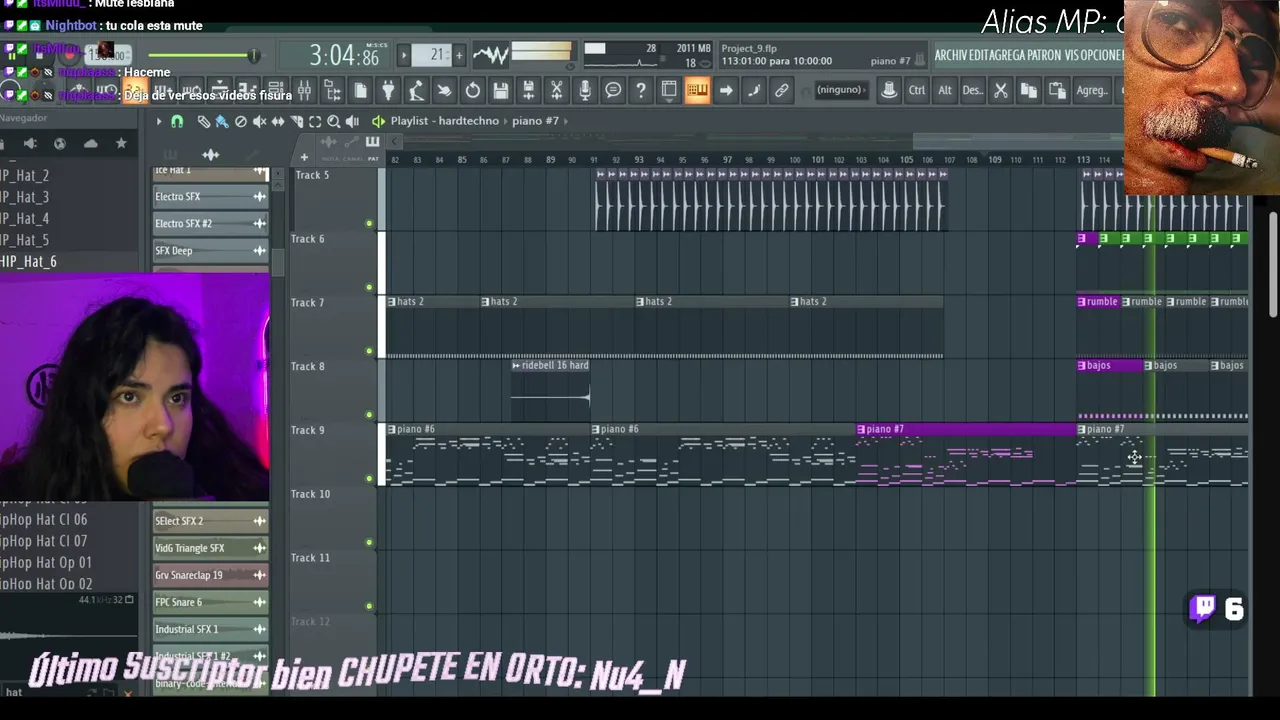Save the project with the floppy disk icon
The height and width of the screenshot is (720, 1280).
(500, 91)
